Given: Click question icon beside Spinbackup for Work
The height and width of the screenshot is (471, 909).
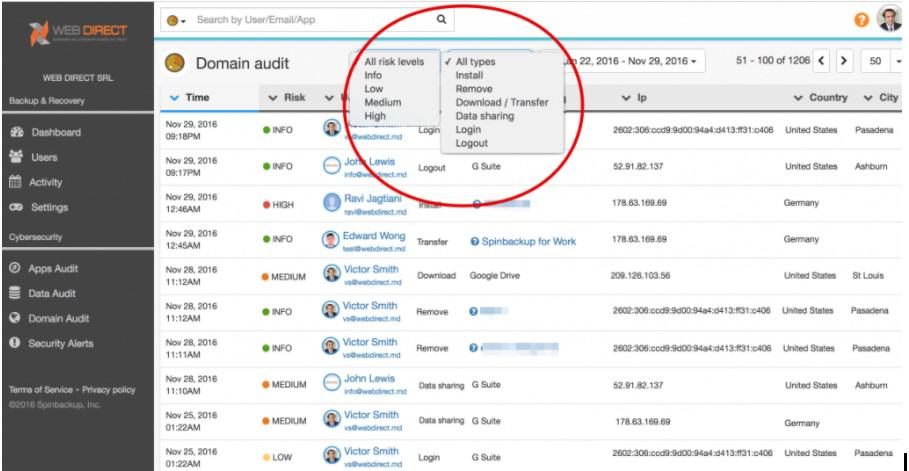Looking at the screenshot, I should pos(474,242).
